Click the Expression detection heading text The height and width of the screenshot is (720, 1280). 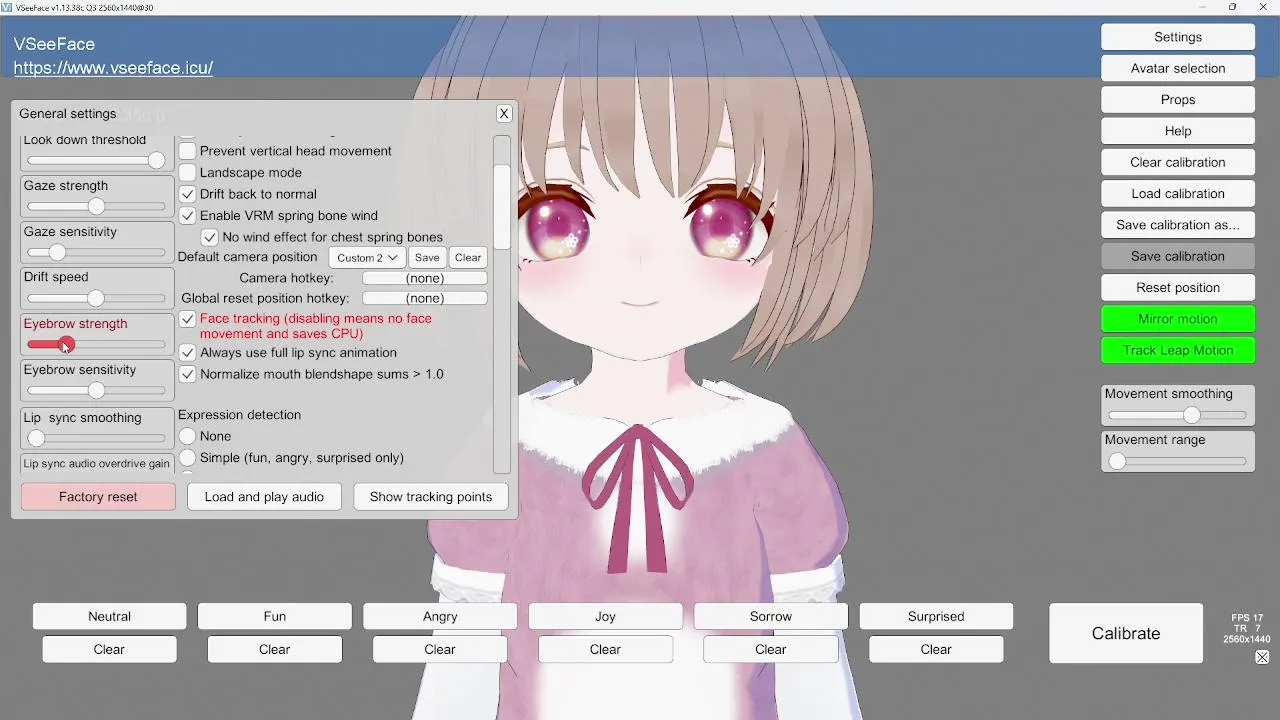click(x=239, y=415)
